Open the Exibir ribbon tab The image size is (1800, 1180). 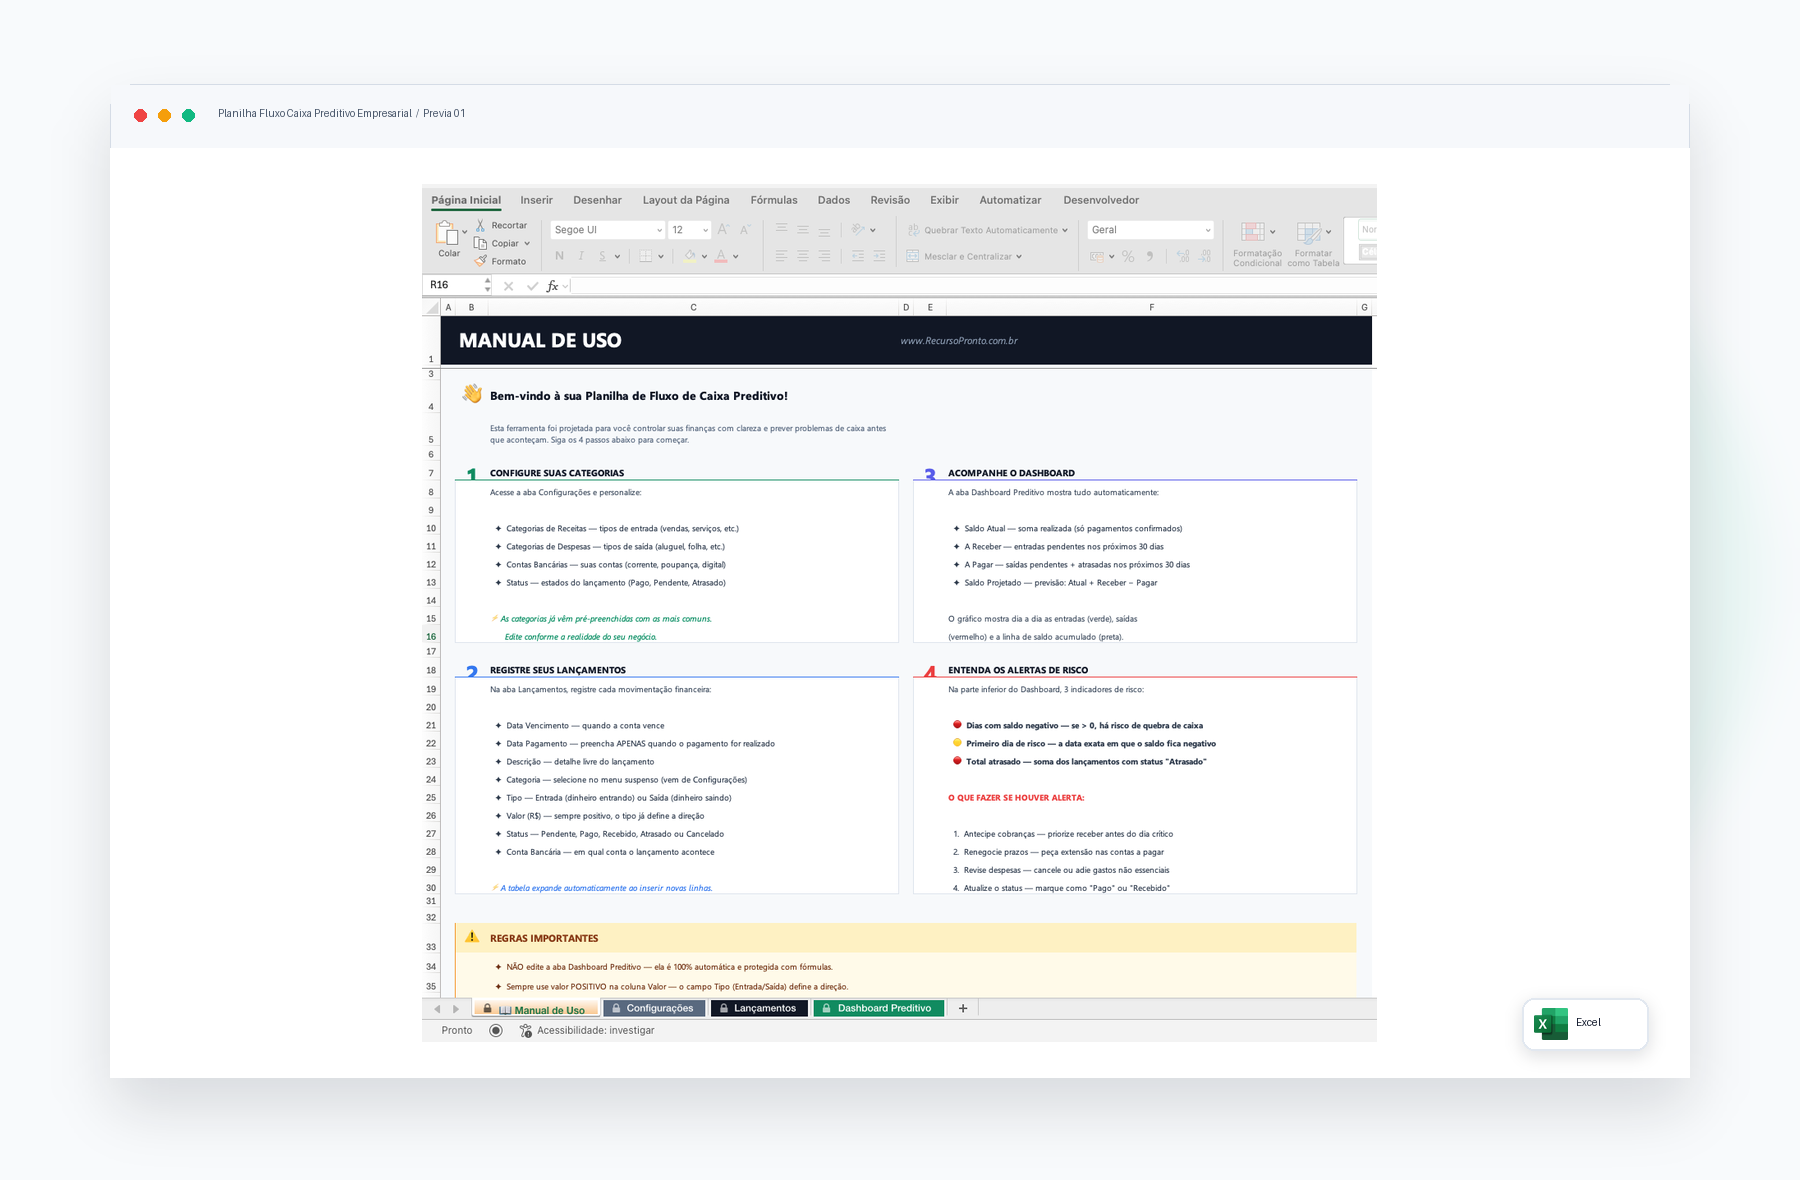tap(944, 200)
